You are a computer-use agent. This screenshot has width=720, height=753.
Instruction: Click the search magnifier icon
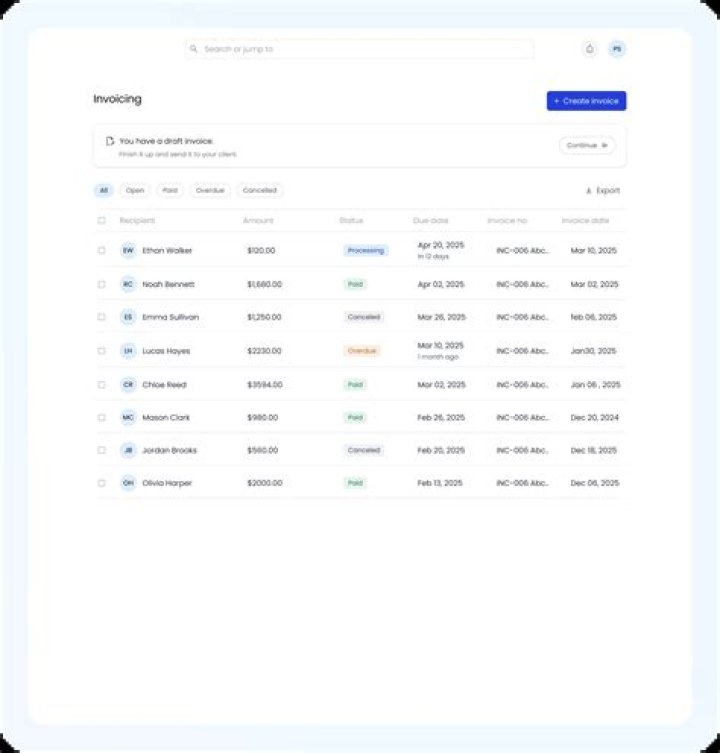tap(194, 49)
